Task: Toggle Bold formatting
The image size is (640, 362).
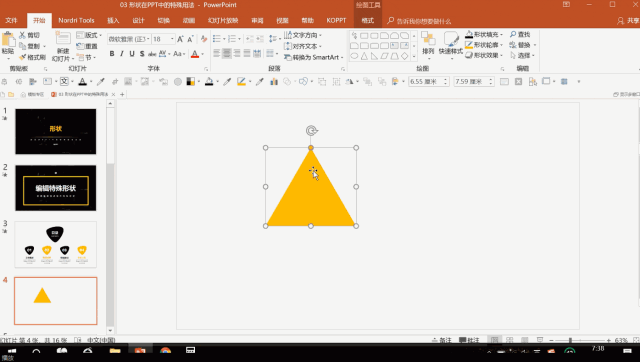Action: point(112,54)
